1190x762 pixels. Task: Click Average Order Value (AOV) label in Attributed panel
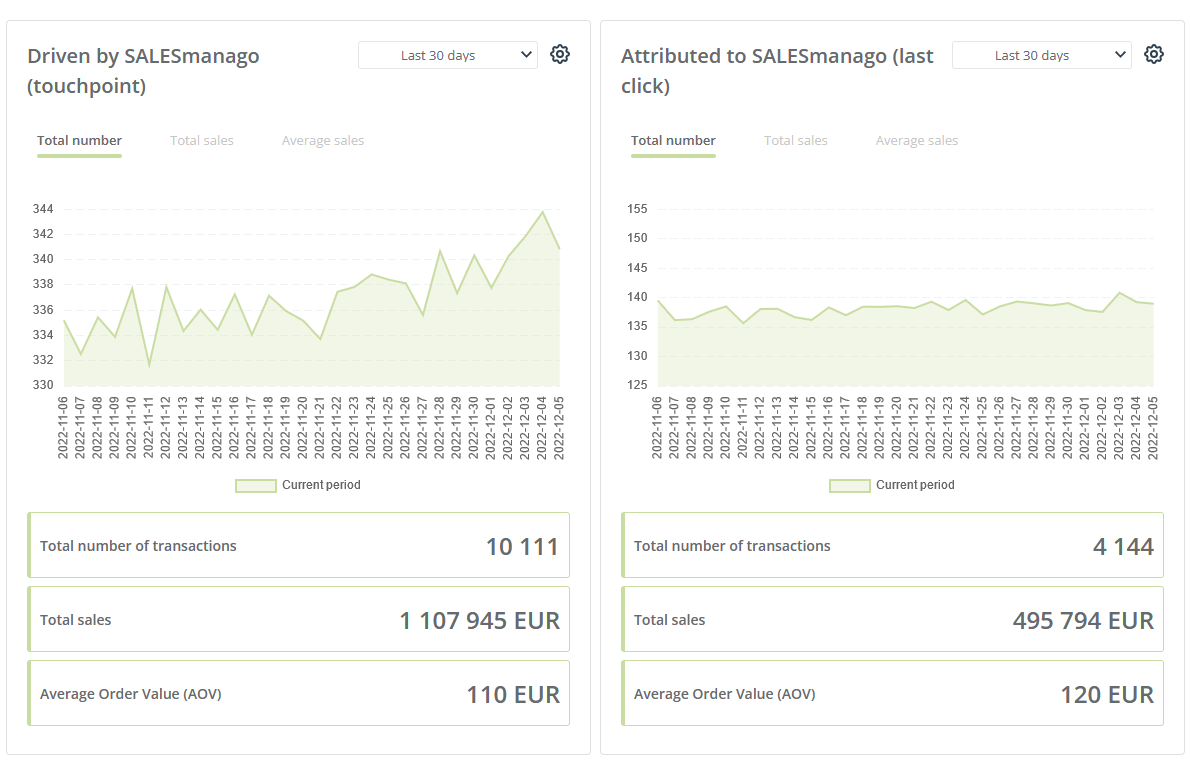[x=725, y=694]
